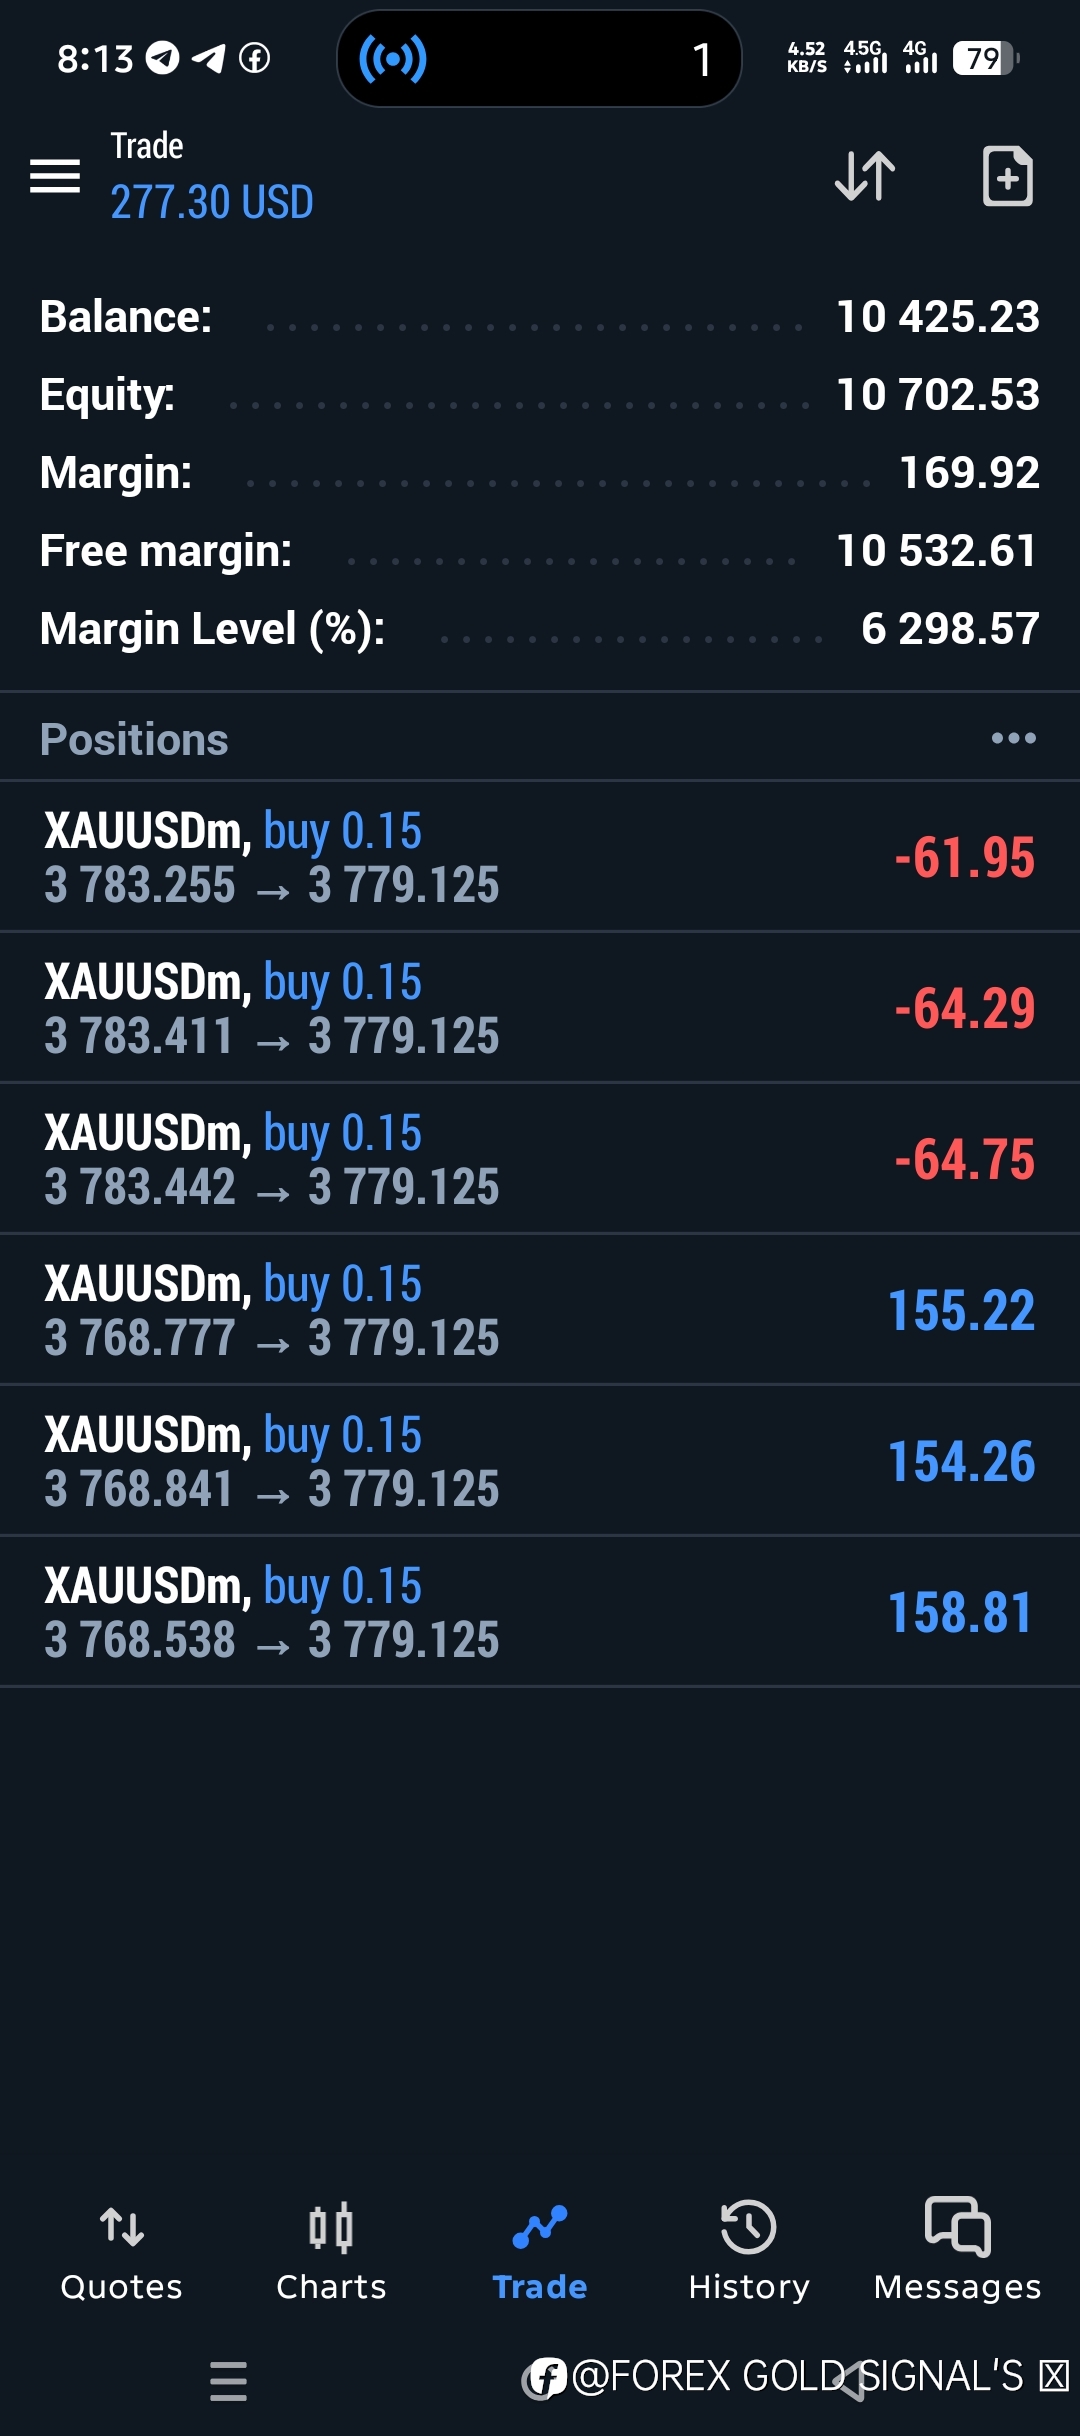Image resolution: width=1080 pixels, height=2436 pixels.
Task: Tap the Balance row value 10 425.23
Action: [x=937, y=317]
